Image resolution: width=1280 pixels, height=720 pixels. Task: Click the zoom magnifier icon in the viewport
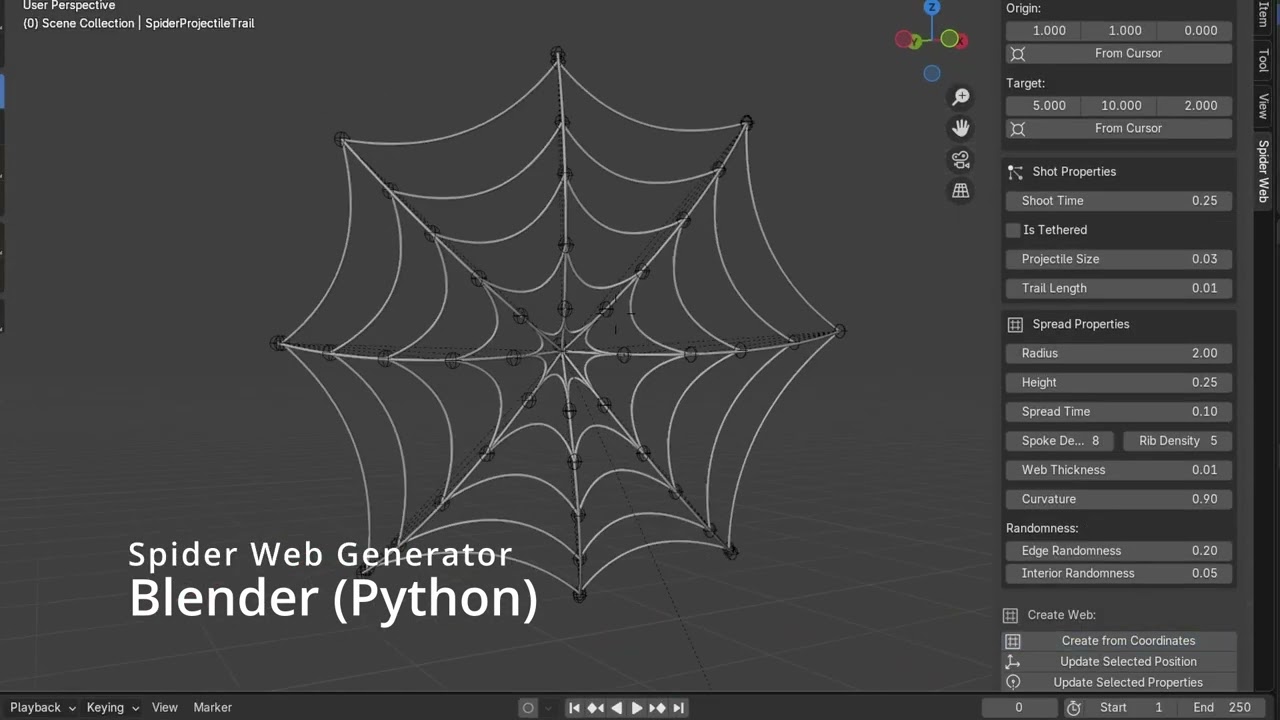click(961, 97)
